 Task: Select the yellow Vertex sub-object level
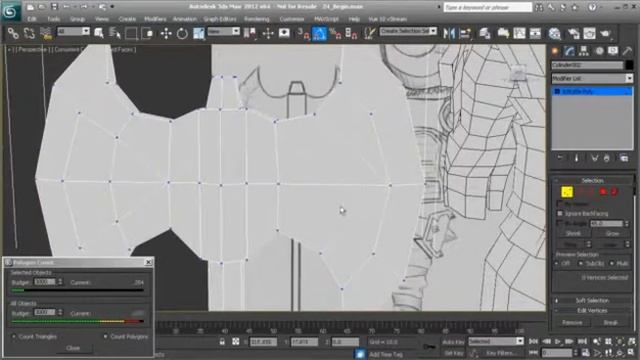(567, 191)
